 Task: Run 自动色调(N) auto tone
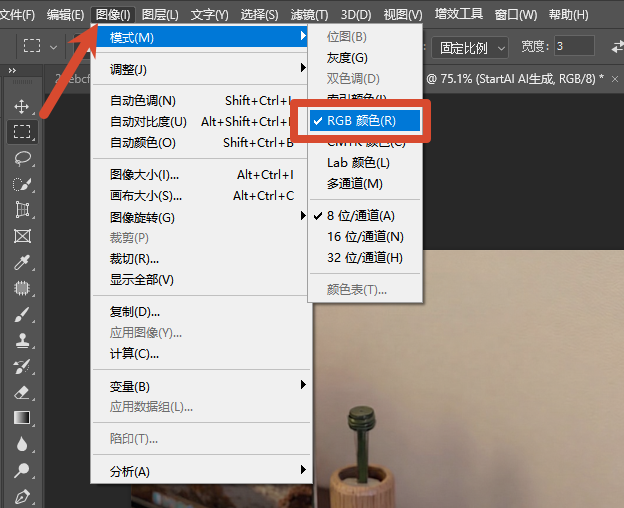coord(201,101)
